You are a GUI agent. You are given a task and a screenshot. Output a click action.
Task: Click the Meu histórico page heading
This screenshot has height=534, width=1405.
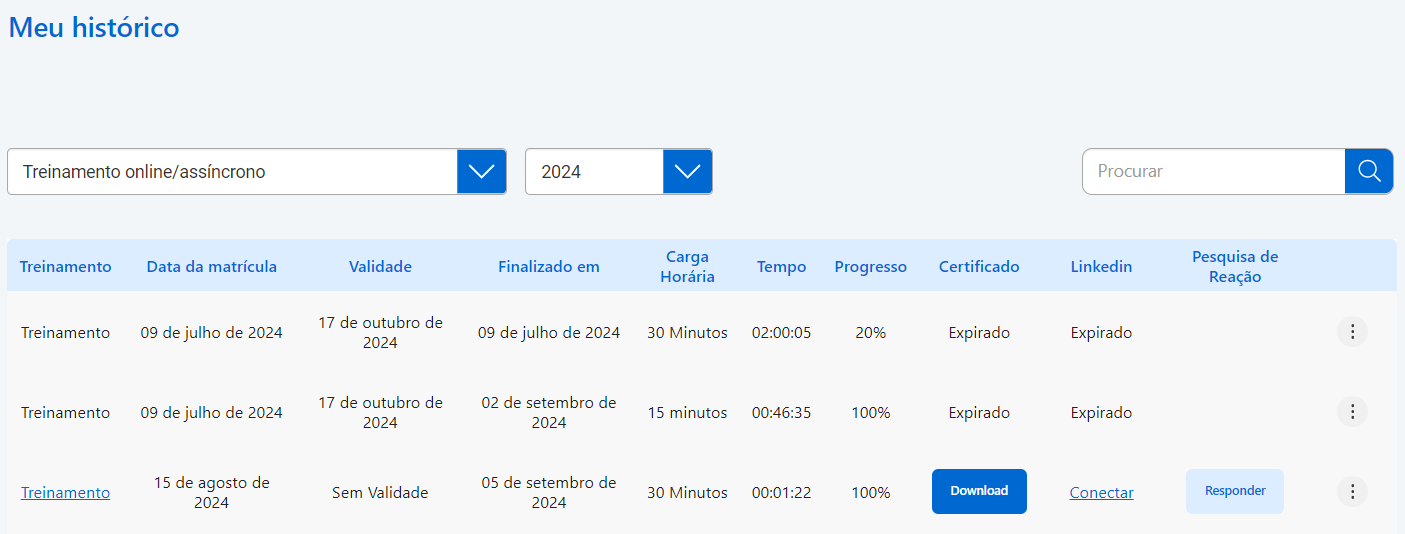pyautogui.click(x=94, y=28)
